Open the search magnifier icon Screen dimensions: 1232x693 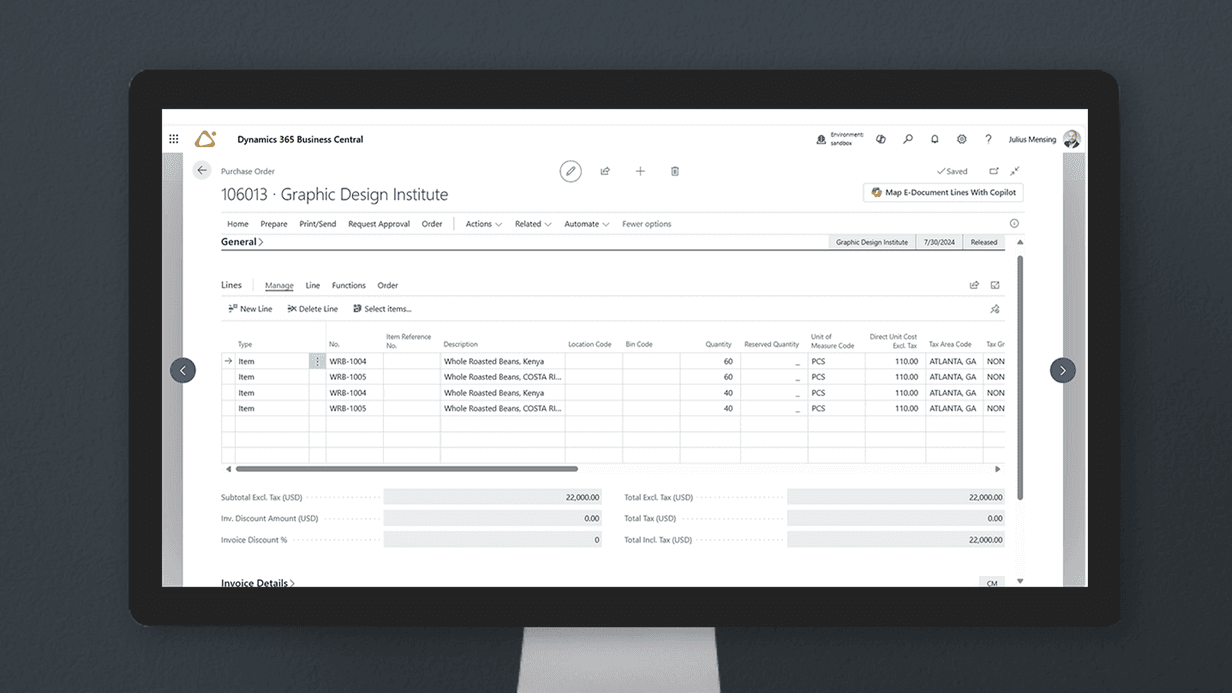[908, 140]
